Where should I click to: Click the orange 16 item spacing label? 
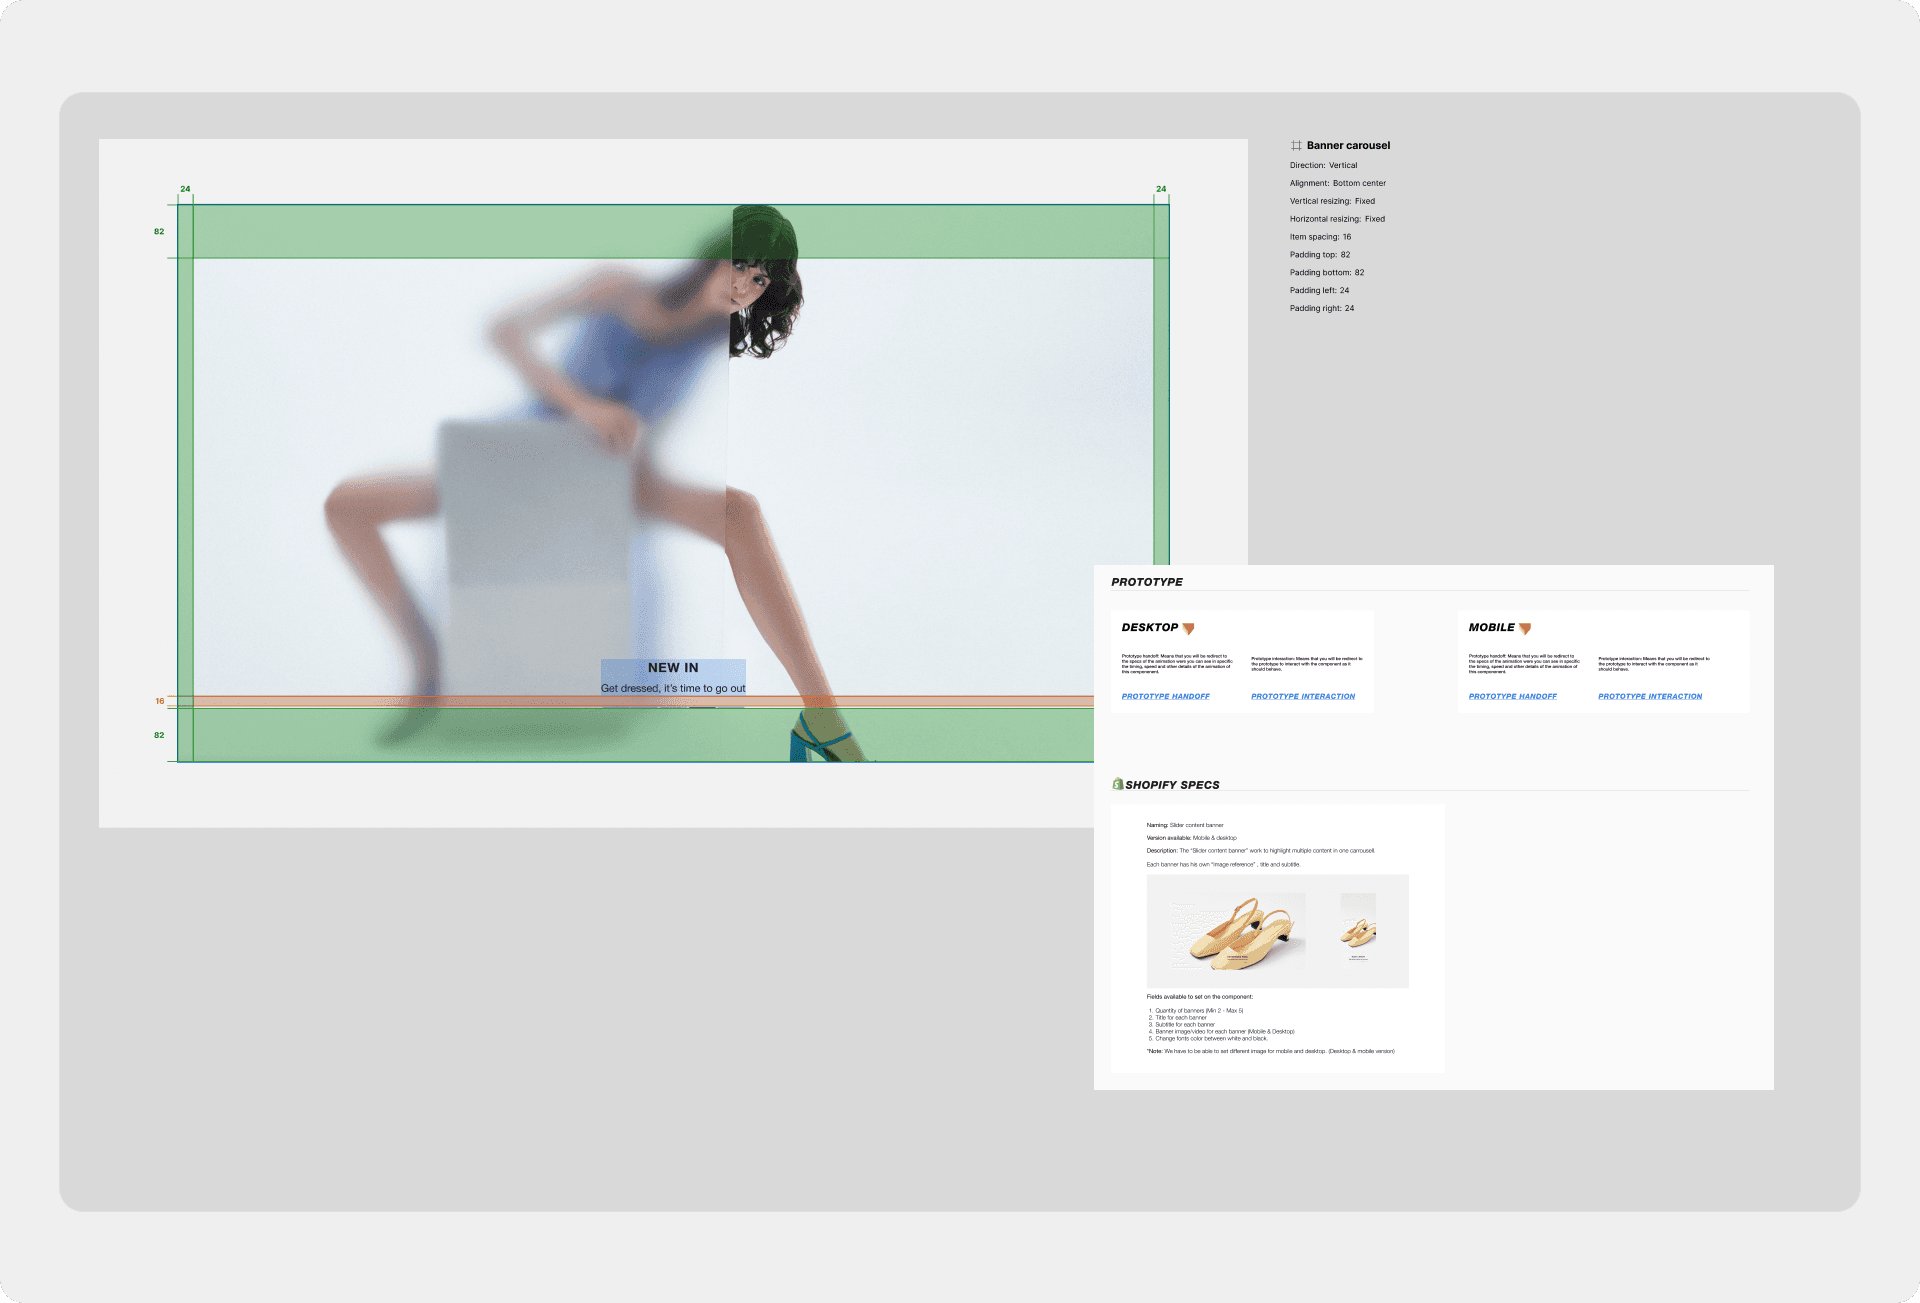pos(160,701)
